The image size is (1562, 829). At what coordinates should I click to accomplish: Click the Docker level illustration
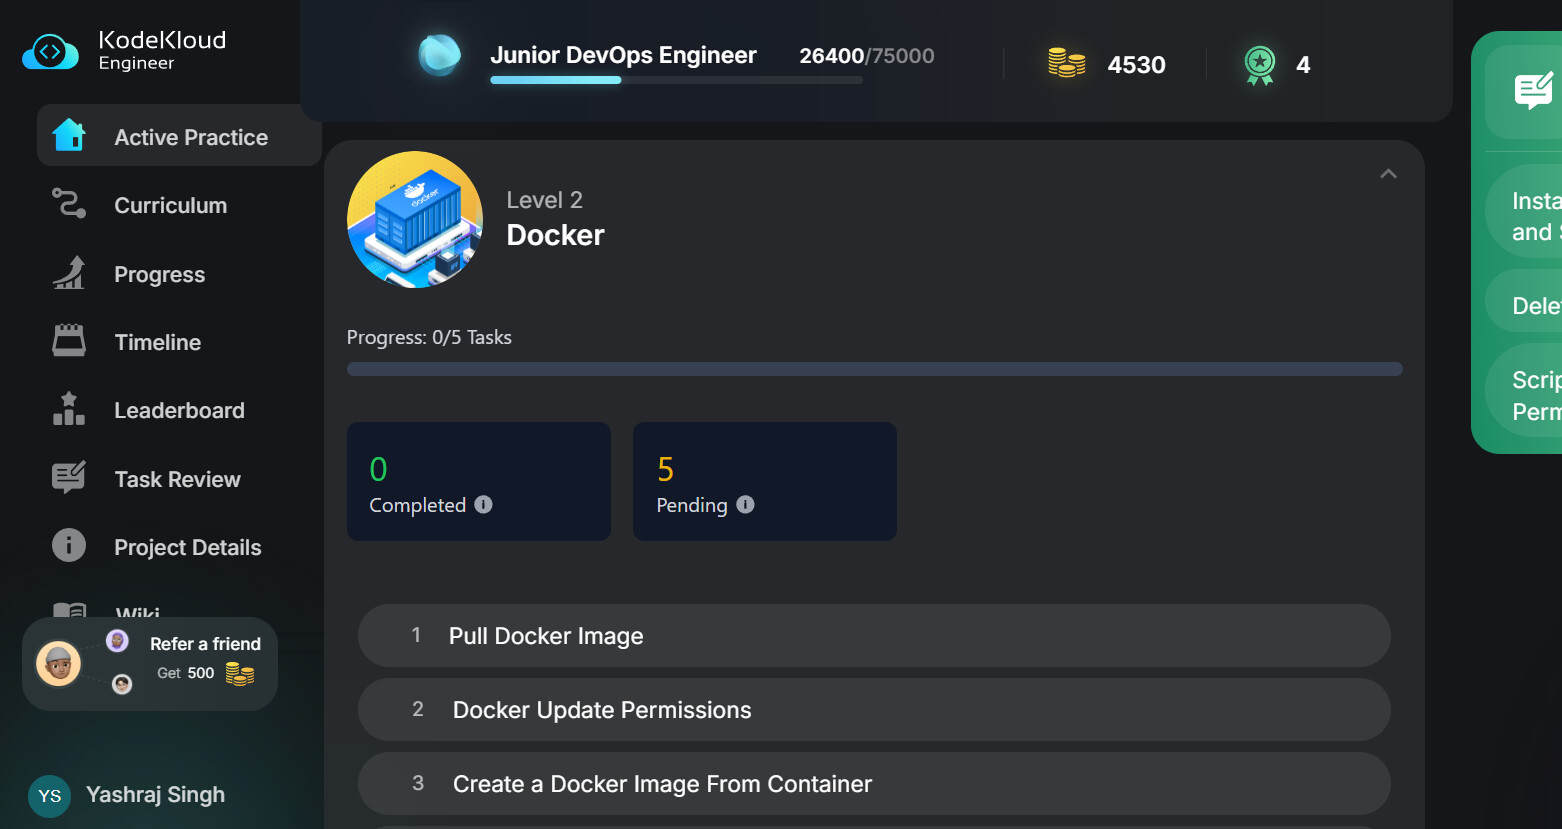point(415,220)
